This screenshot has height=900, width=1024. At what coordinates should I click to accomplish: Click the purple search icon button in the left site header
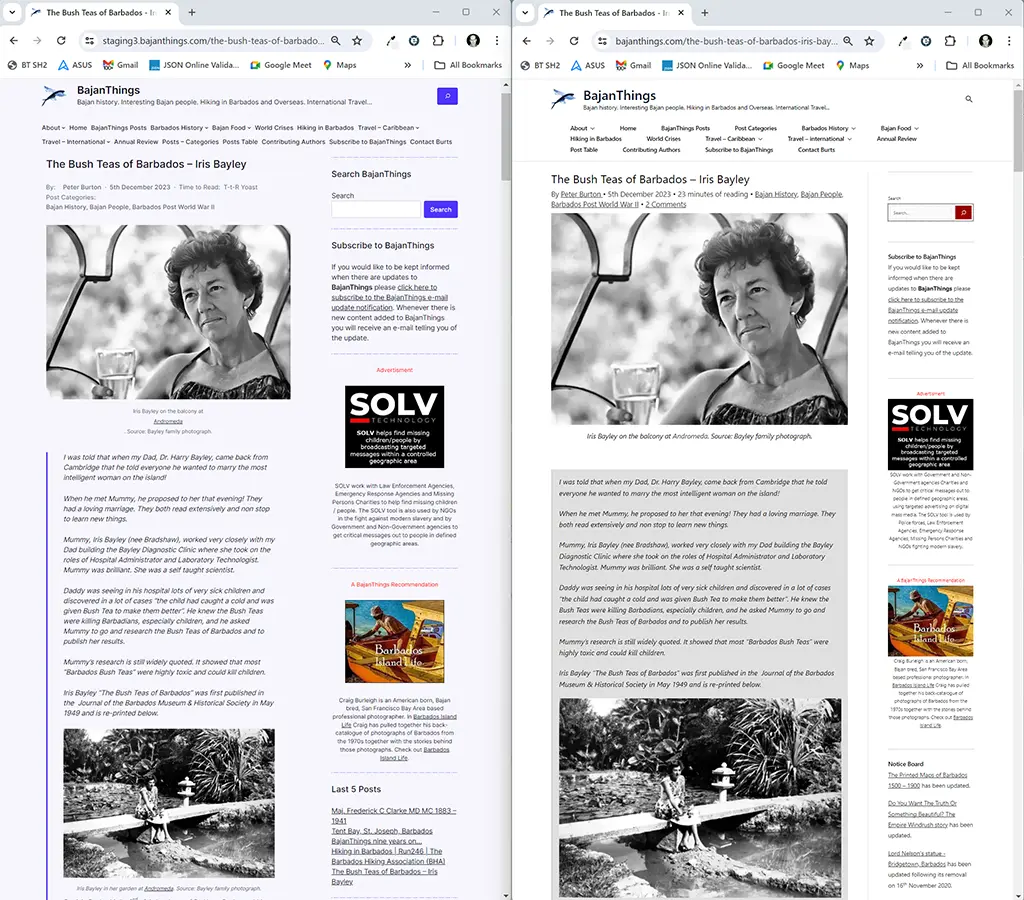(447, 96)
